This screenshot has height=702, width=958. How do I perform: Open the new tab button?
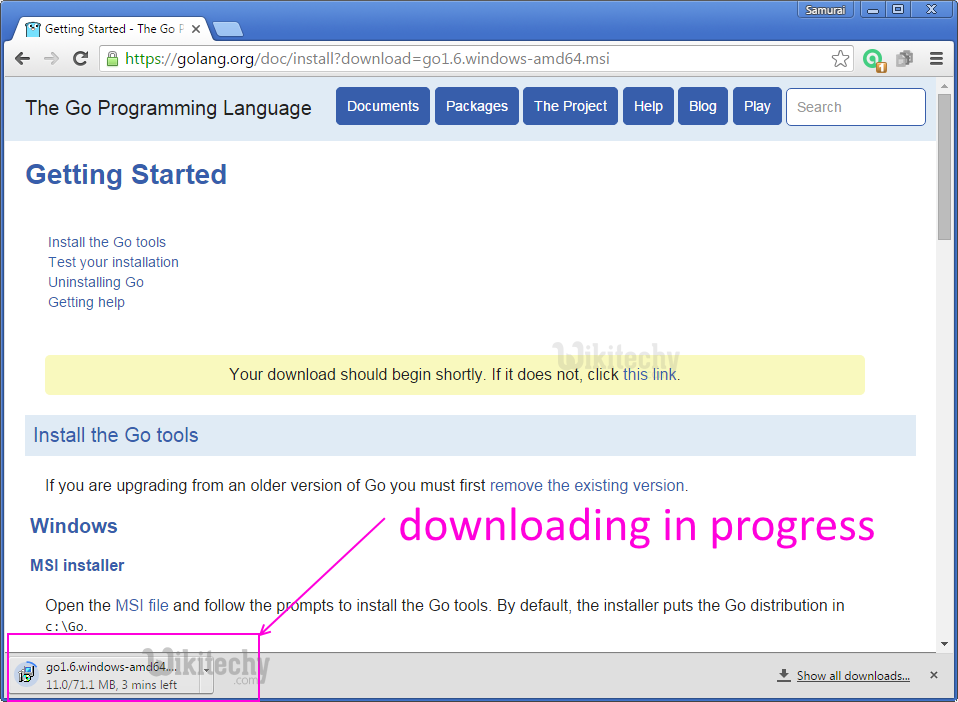point(228,28)
